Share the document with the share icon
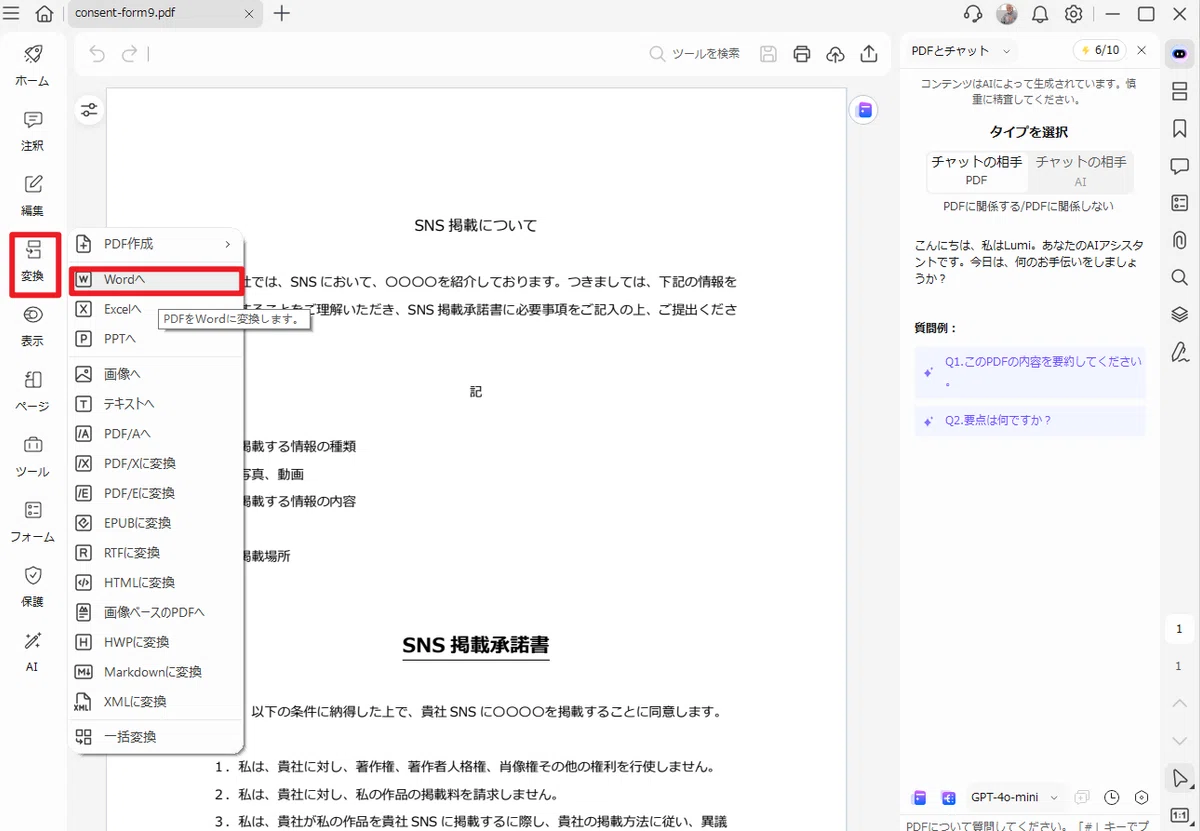The height and width of the screenshot is (831, 1200). click(x=869, y=54)
